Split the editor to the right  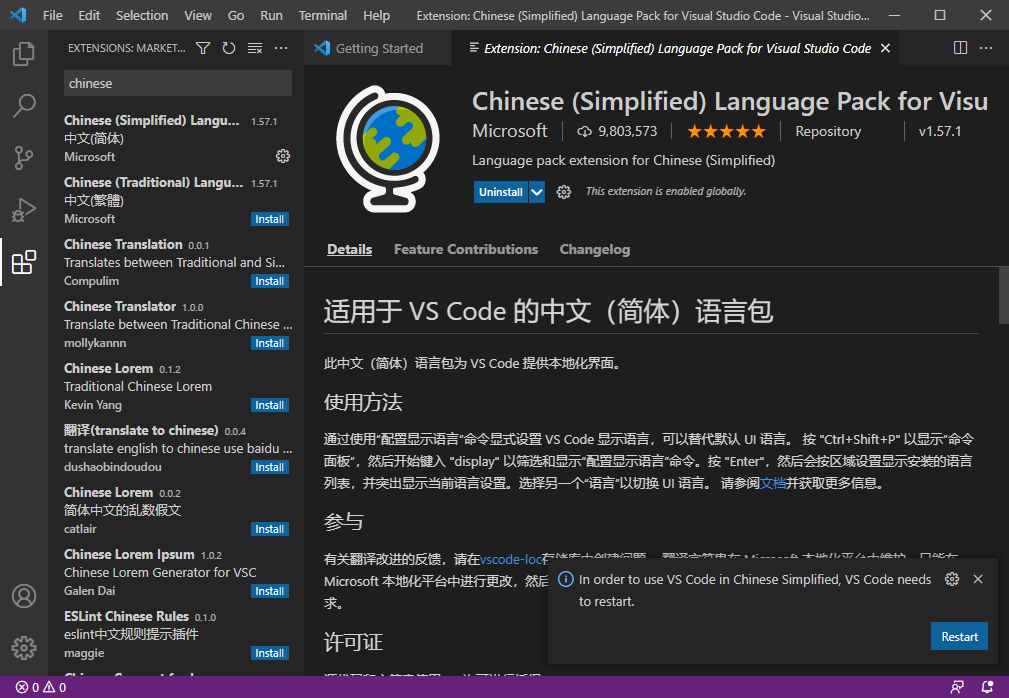960,48
